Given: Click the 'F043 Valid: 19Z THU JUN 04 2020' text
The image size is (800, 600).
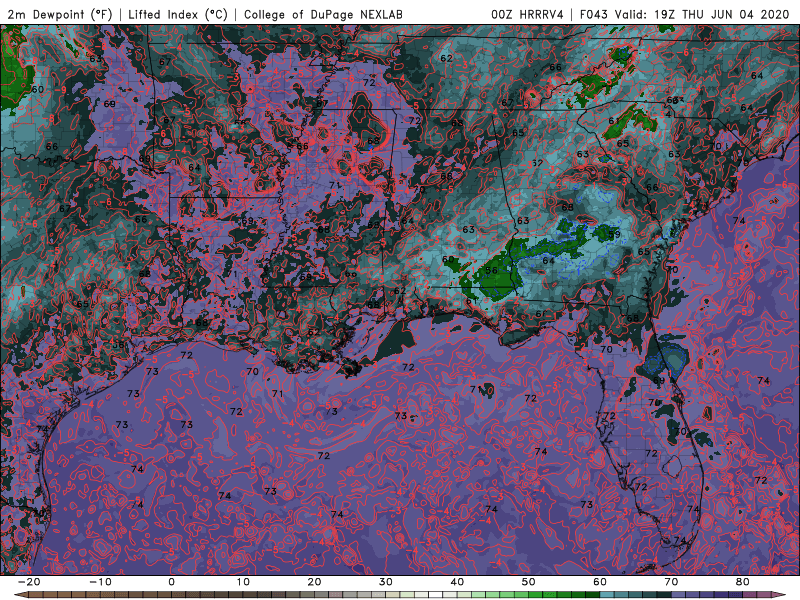Looking at the screenshot, I should (x=685, y=14).
